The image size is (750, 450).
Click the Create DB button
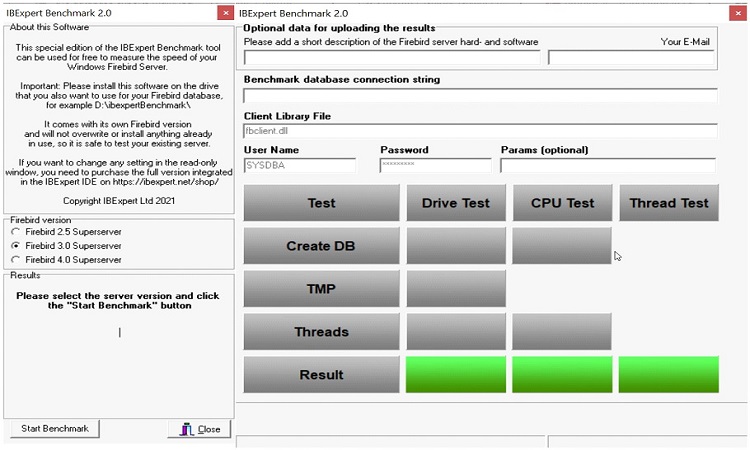tap(321, 246)
